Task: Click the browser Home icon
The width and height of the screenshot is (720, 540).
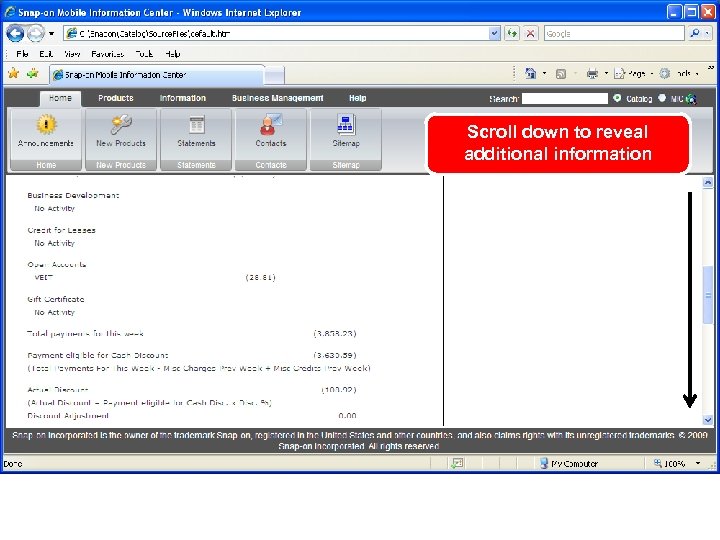Action: [x=531, y=73]
